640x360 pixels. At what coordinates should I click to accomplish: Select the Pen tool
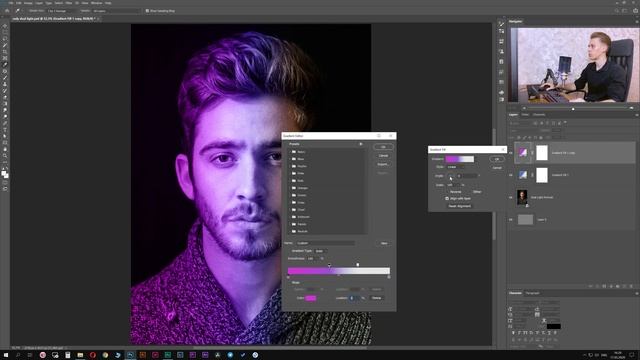click(5, 123)
